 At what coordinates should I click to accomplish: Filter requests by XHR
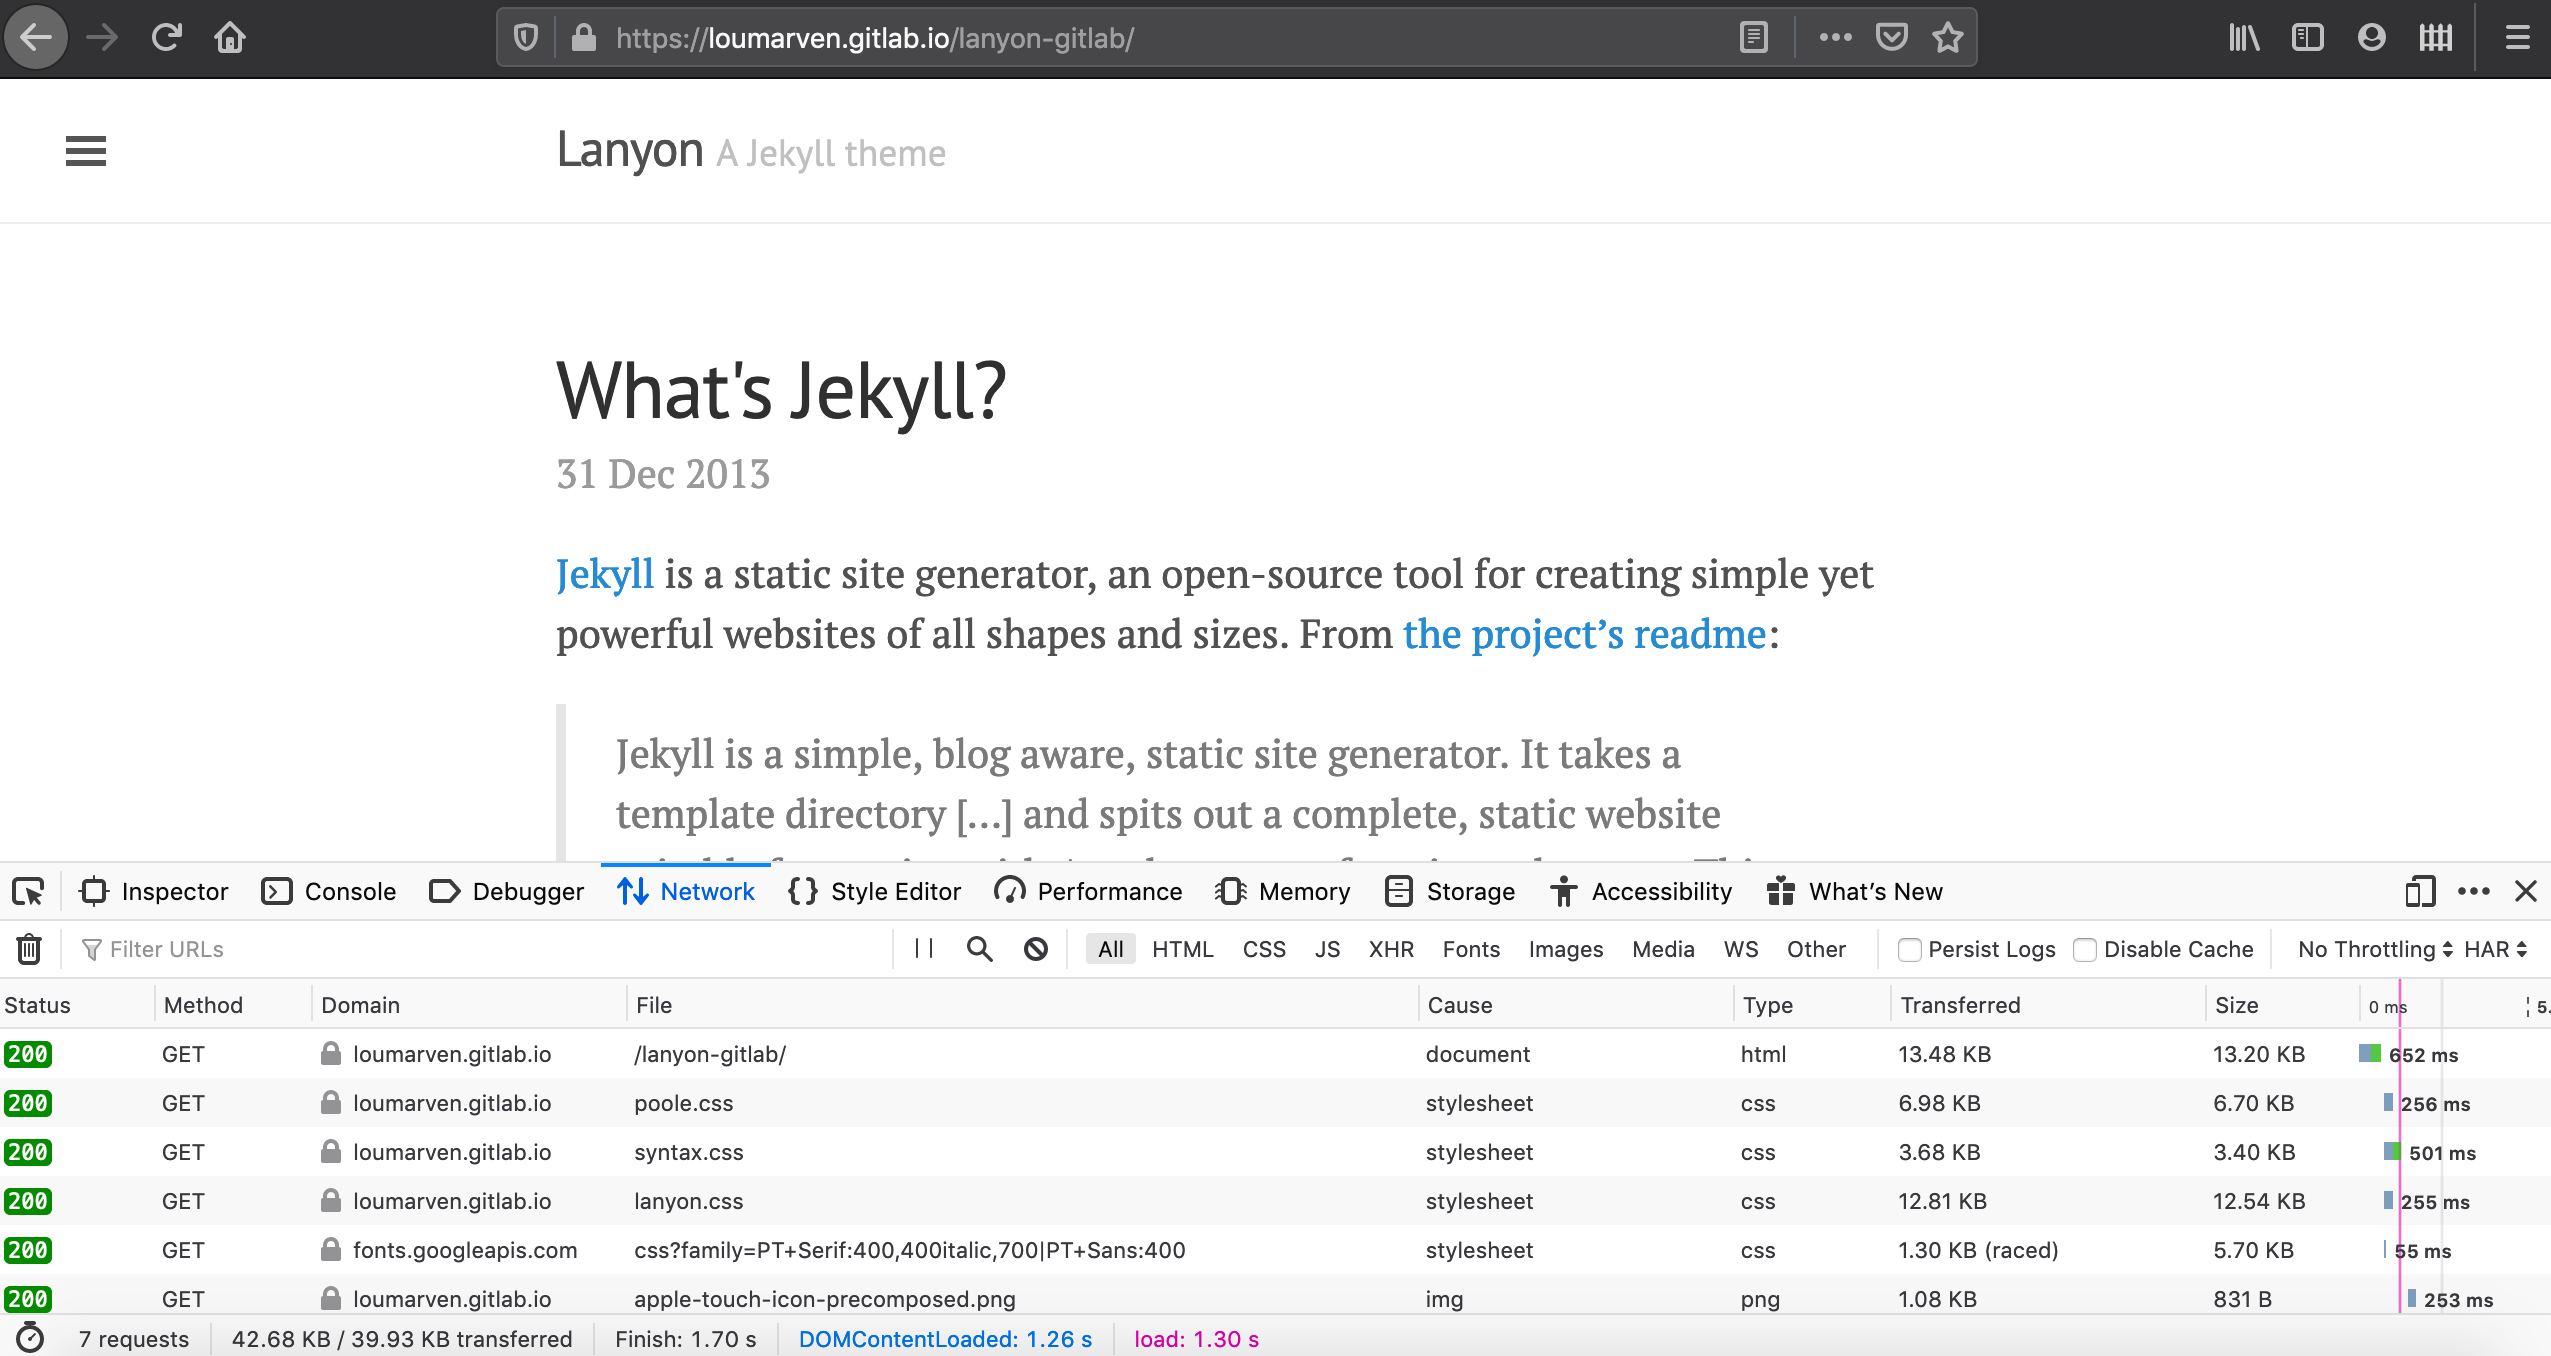pyautogui.click(x=1391, y=949)
